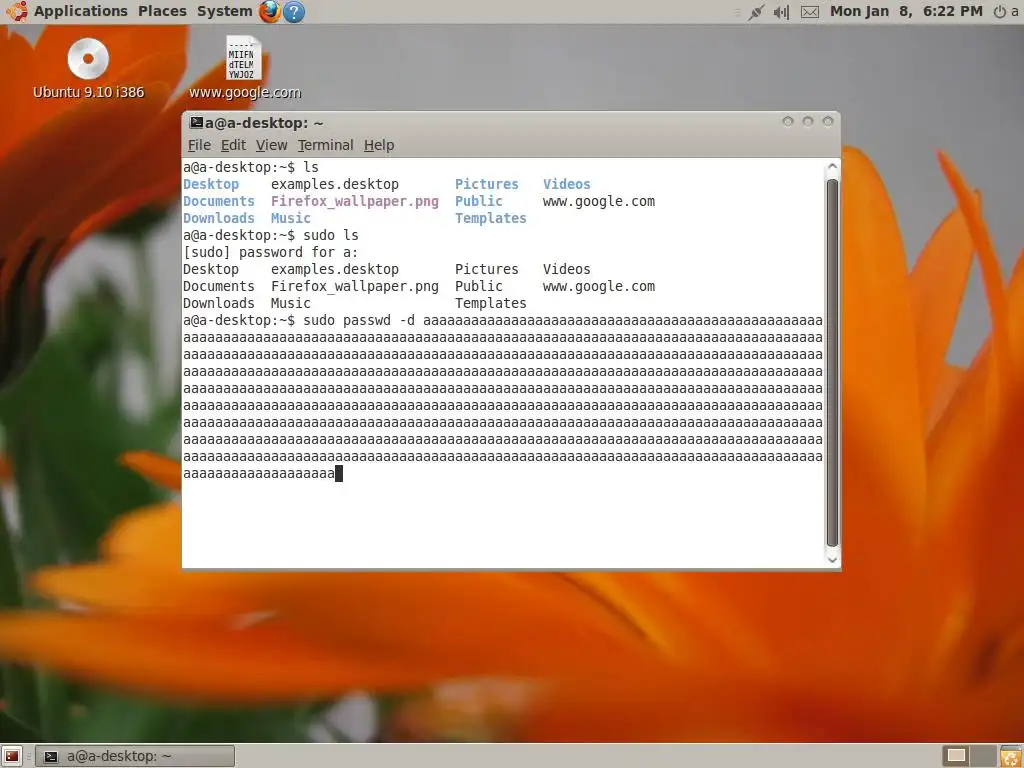Click blue 'Downloads' in first ls output

[x=219, y=218]
